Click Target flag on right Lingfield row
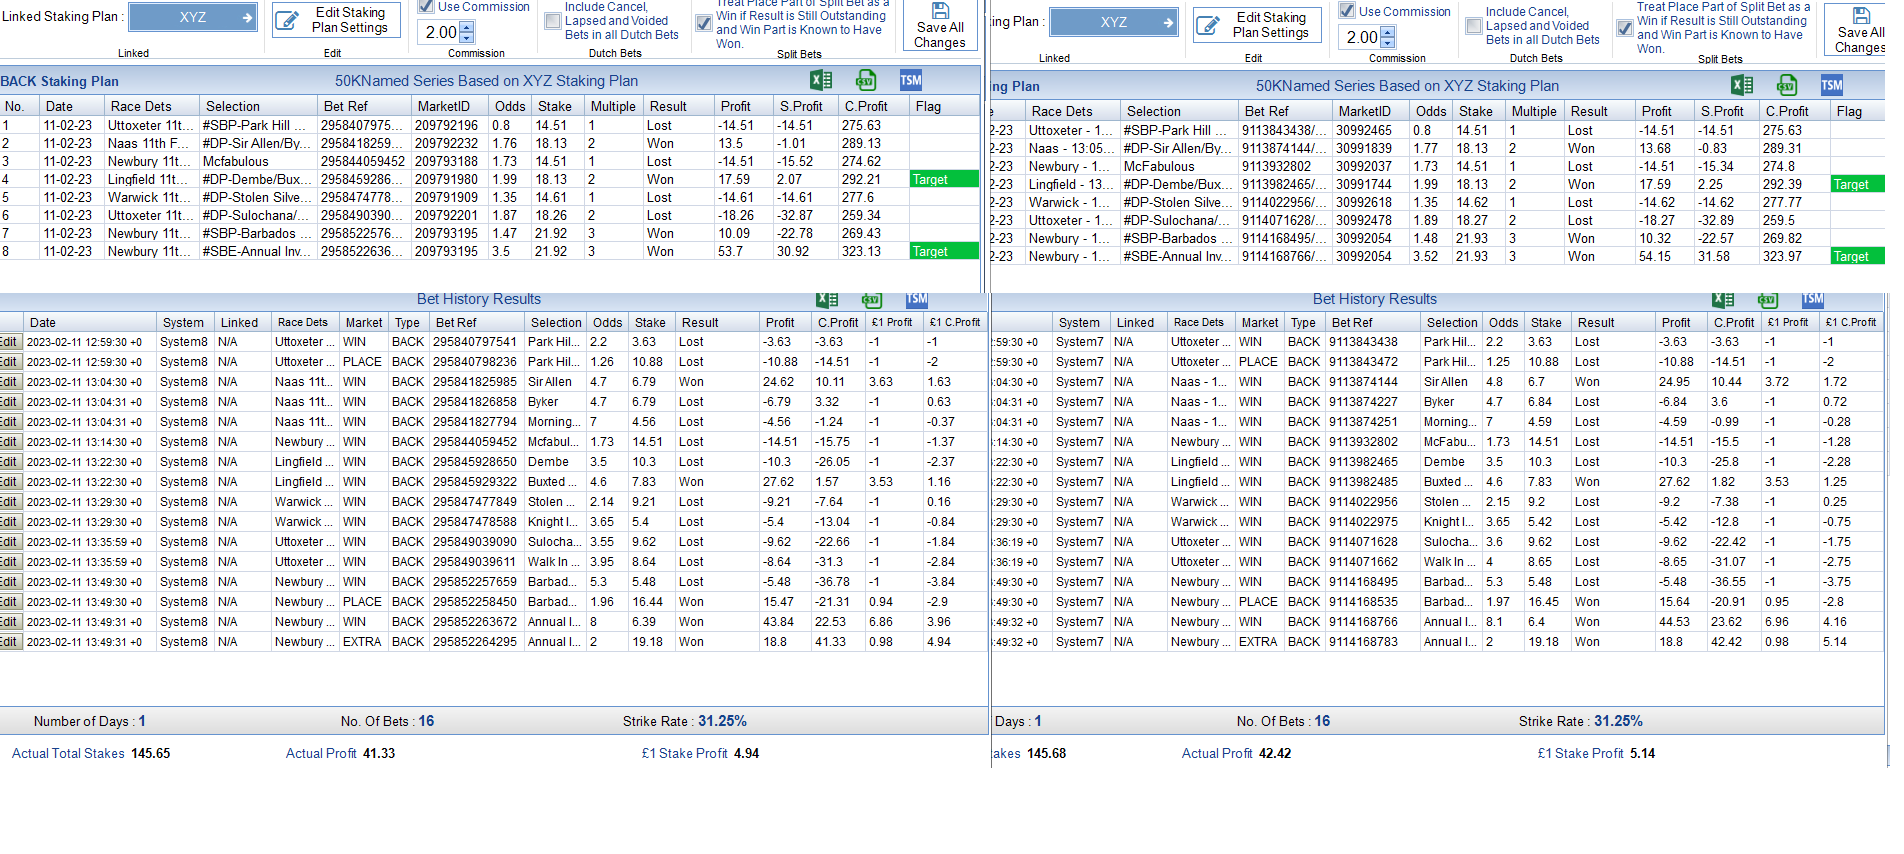The height and width of the screenshot is (854, 1904). 1857,184
